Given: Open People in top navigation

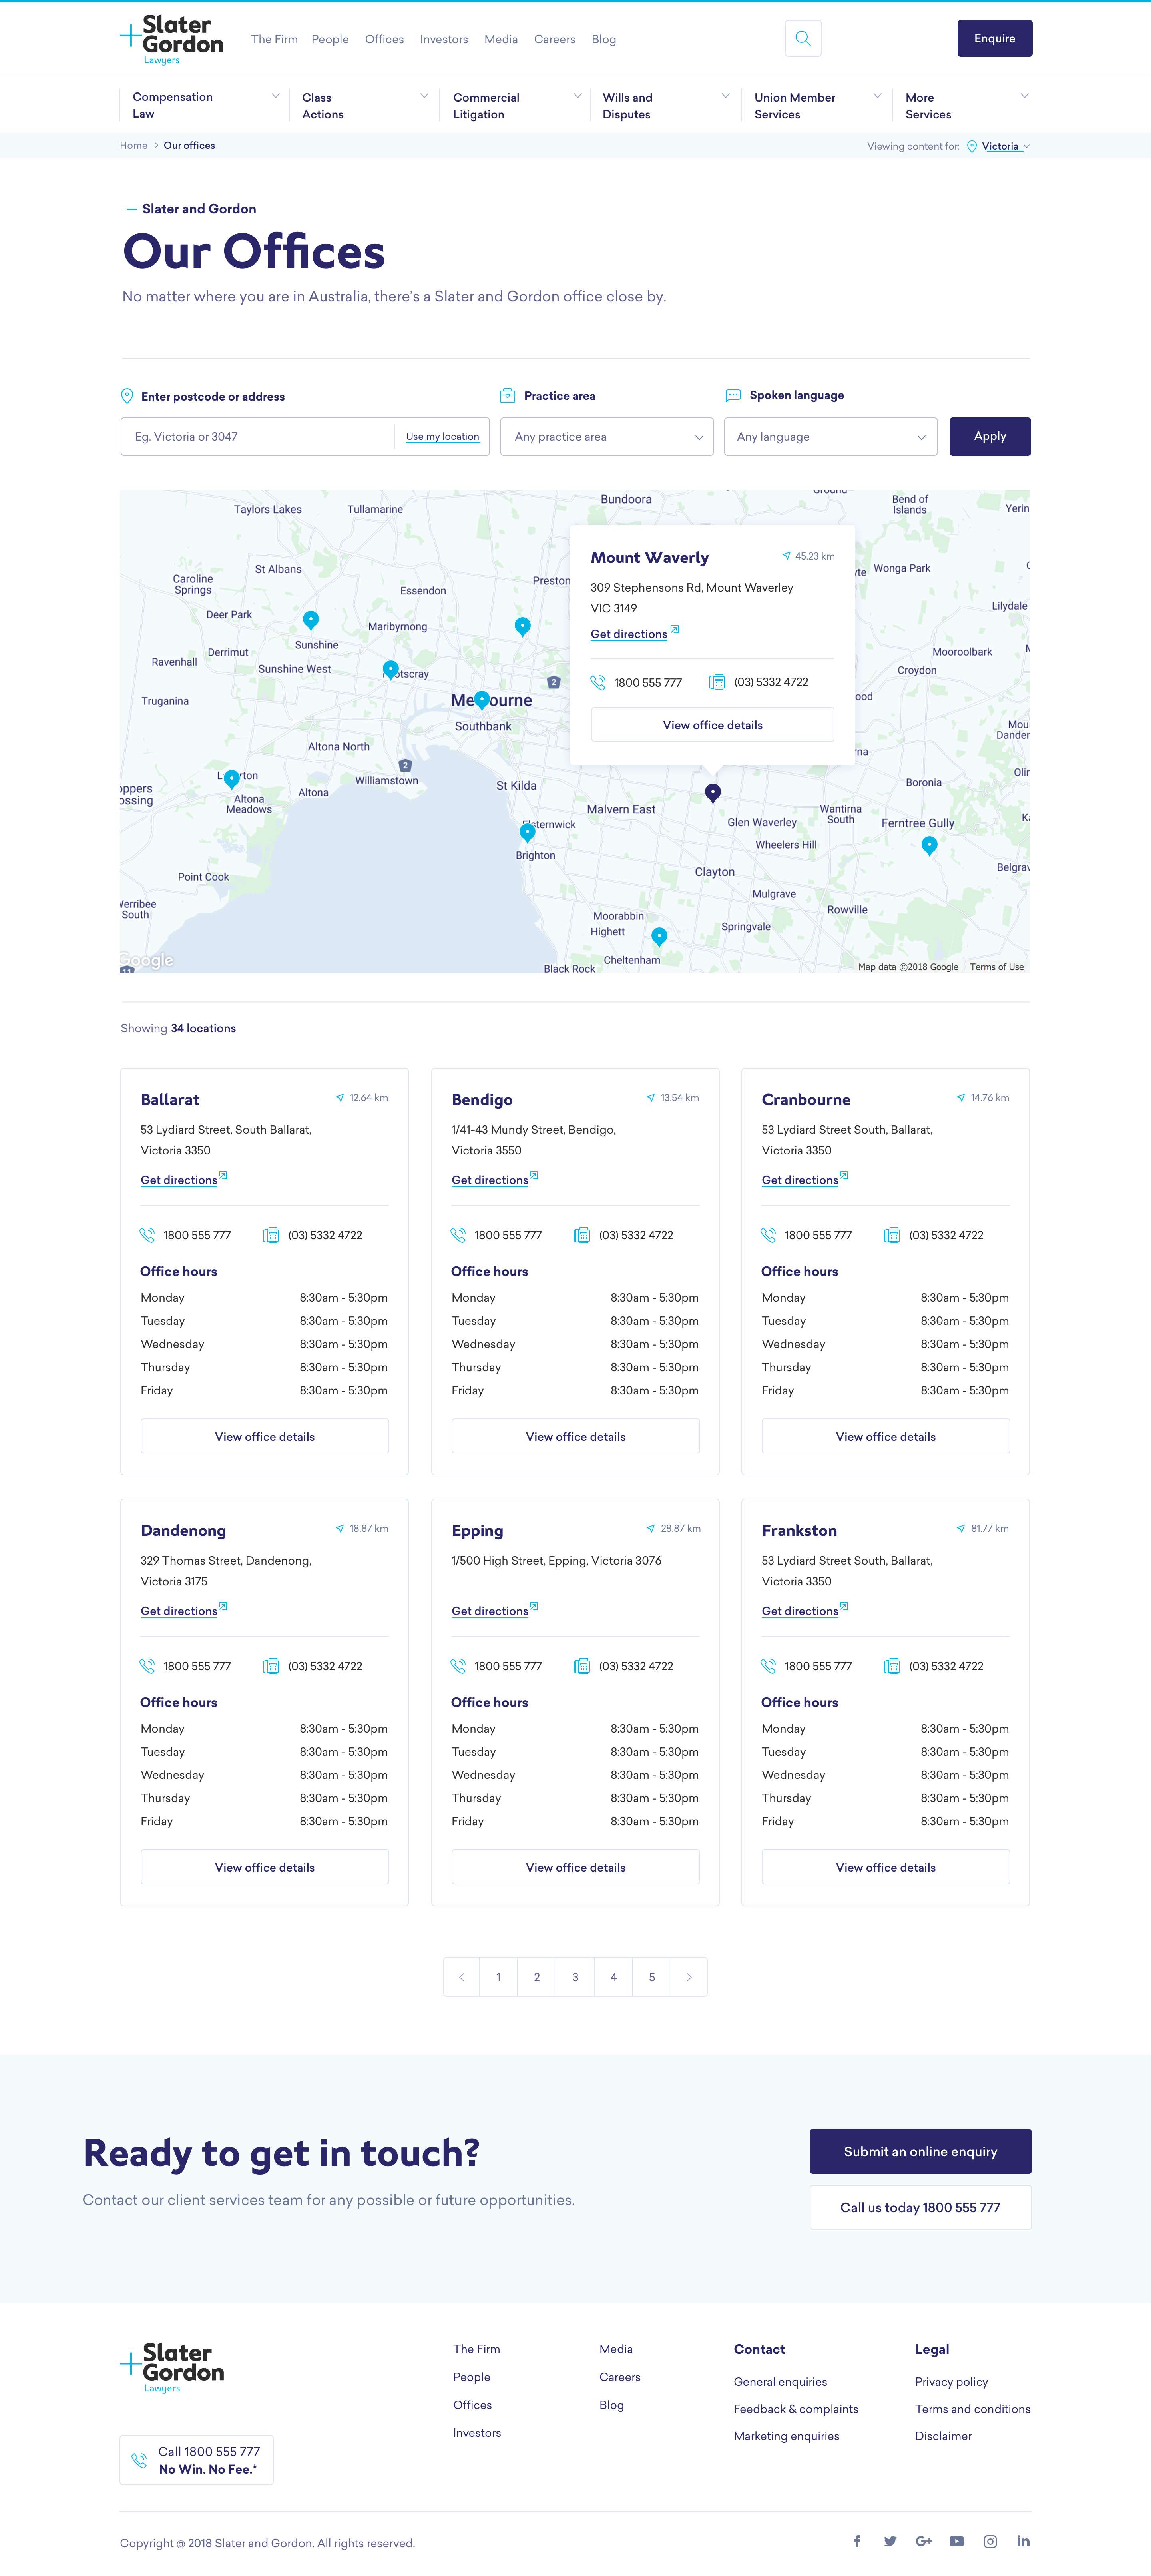Looking at the screenshot, I should point(330,39).
